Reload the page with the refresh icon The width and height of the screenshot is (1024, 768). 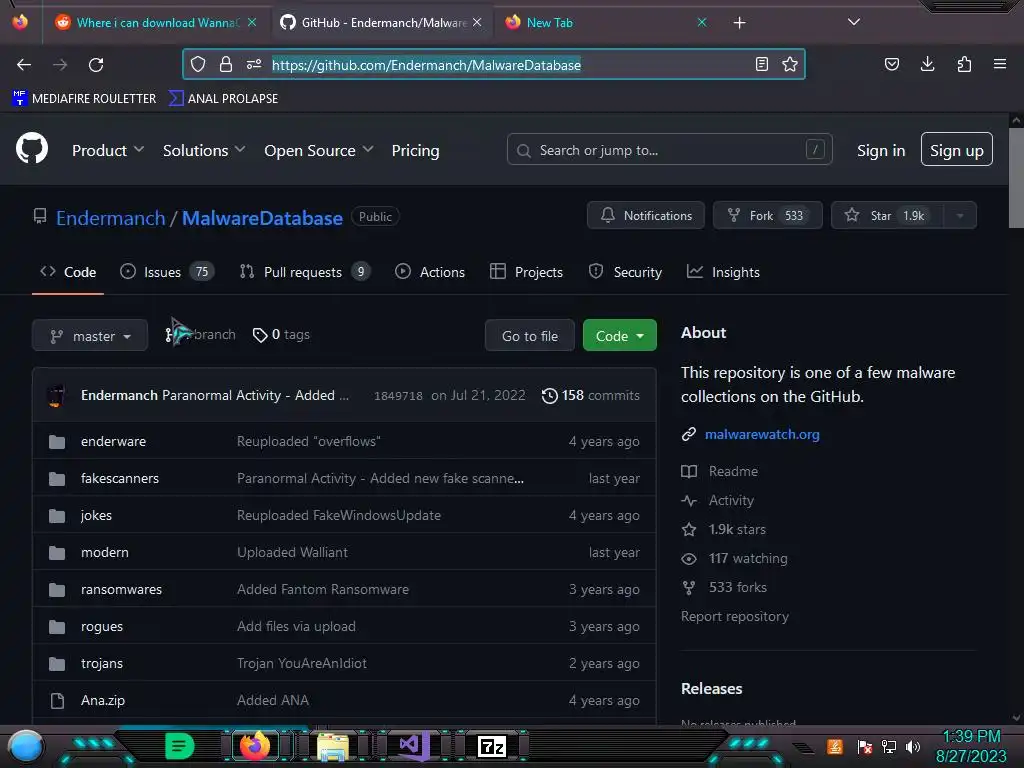click(96, 65)
